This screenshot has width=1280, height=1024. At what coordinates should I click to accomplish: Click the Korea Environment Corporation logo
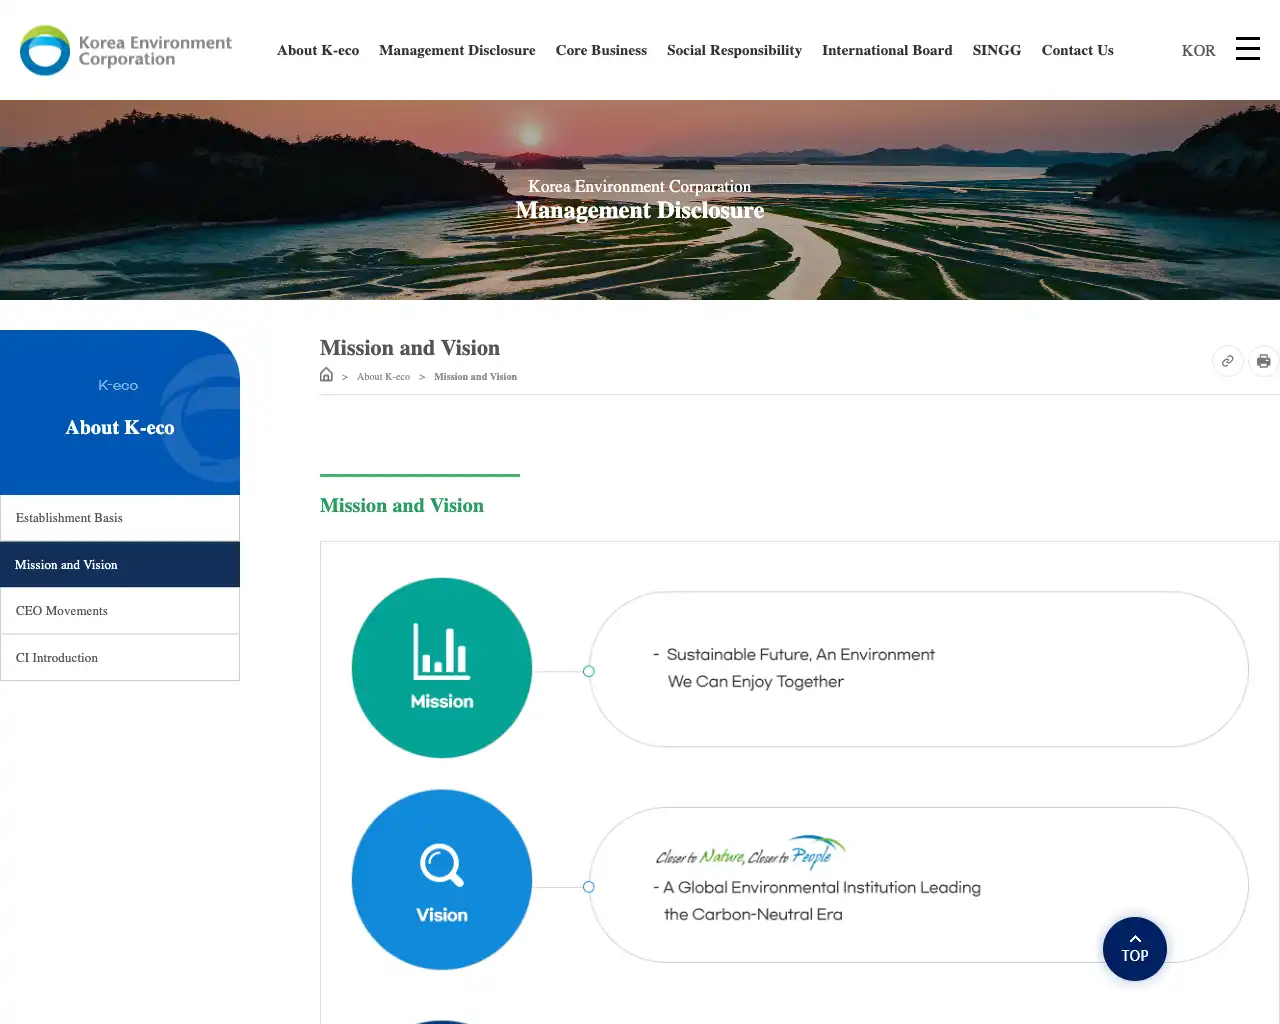125,49
